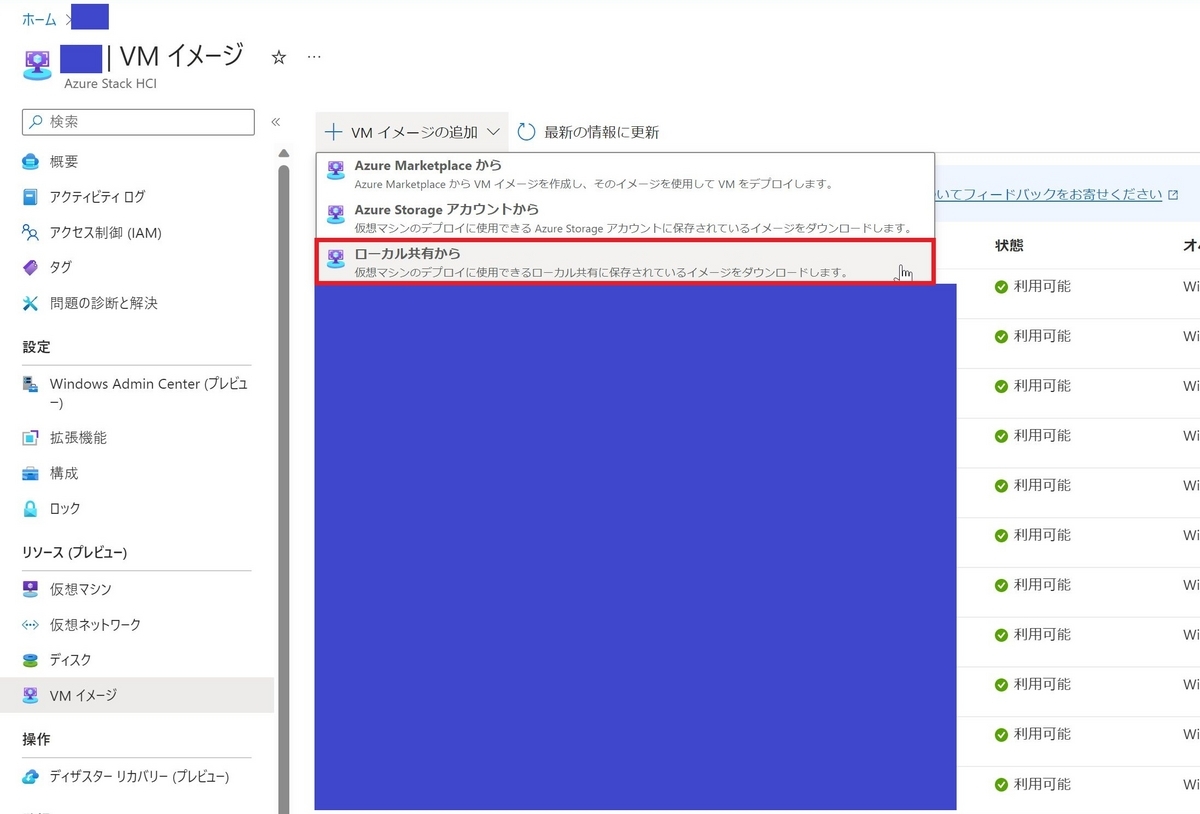Click the 状態 column header
The width and height of the screenshot is (1200, 814).
(x=1009, y=245)
